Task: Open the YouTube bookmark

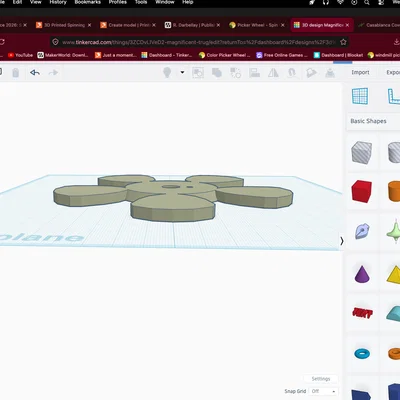Action: 20,55
